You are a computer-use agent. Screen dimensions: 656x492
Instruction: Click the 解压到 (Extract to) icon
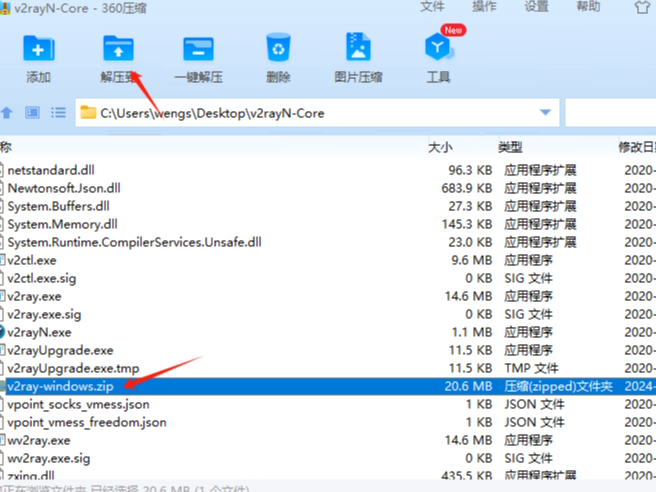[x=118, y=49]
